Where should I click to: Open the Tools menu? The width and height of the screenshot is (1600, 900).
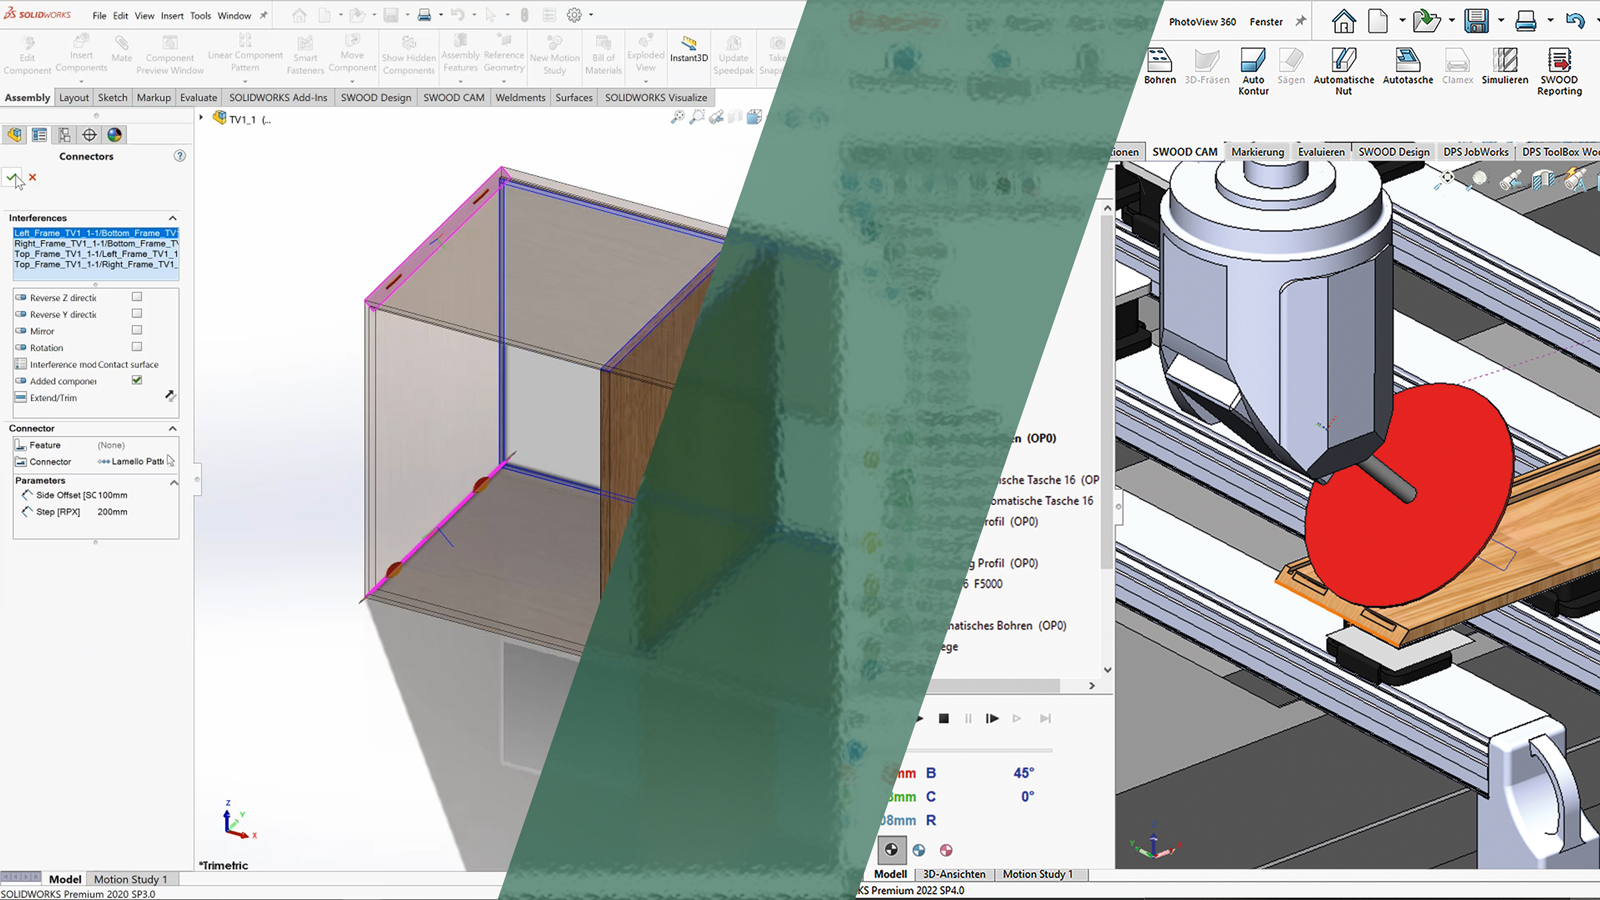point(201,16)
